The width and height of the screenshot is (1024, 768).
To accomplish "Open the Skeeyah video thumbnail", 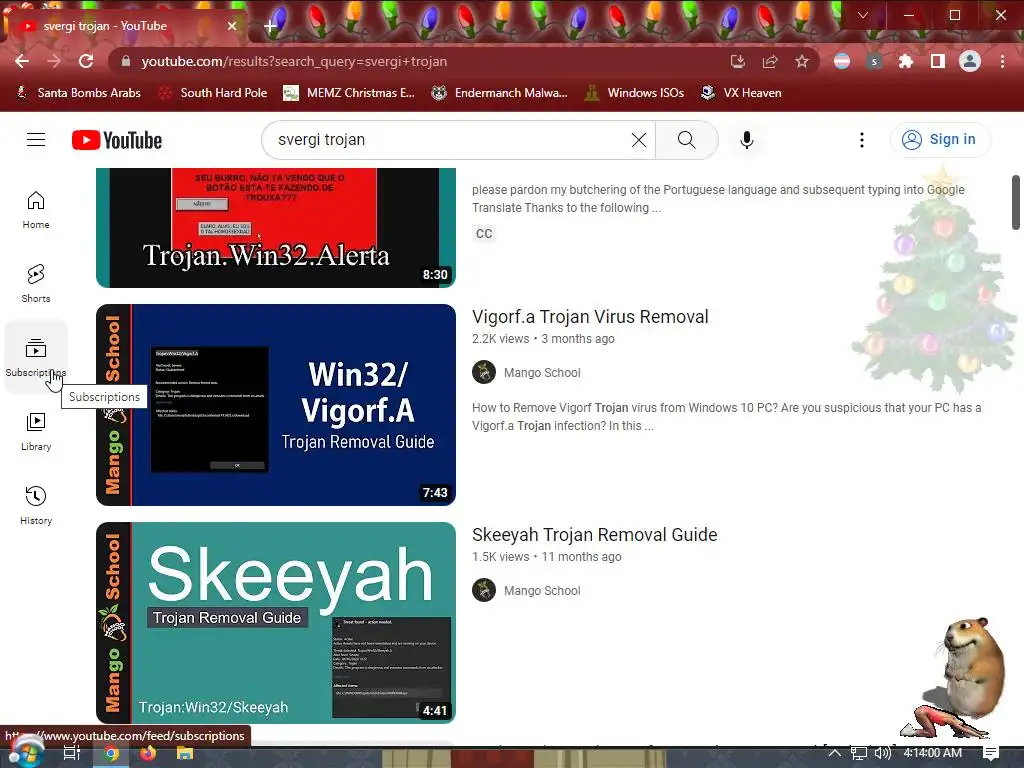I will [x=276, y=622].
